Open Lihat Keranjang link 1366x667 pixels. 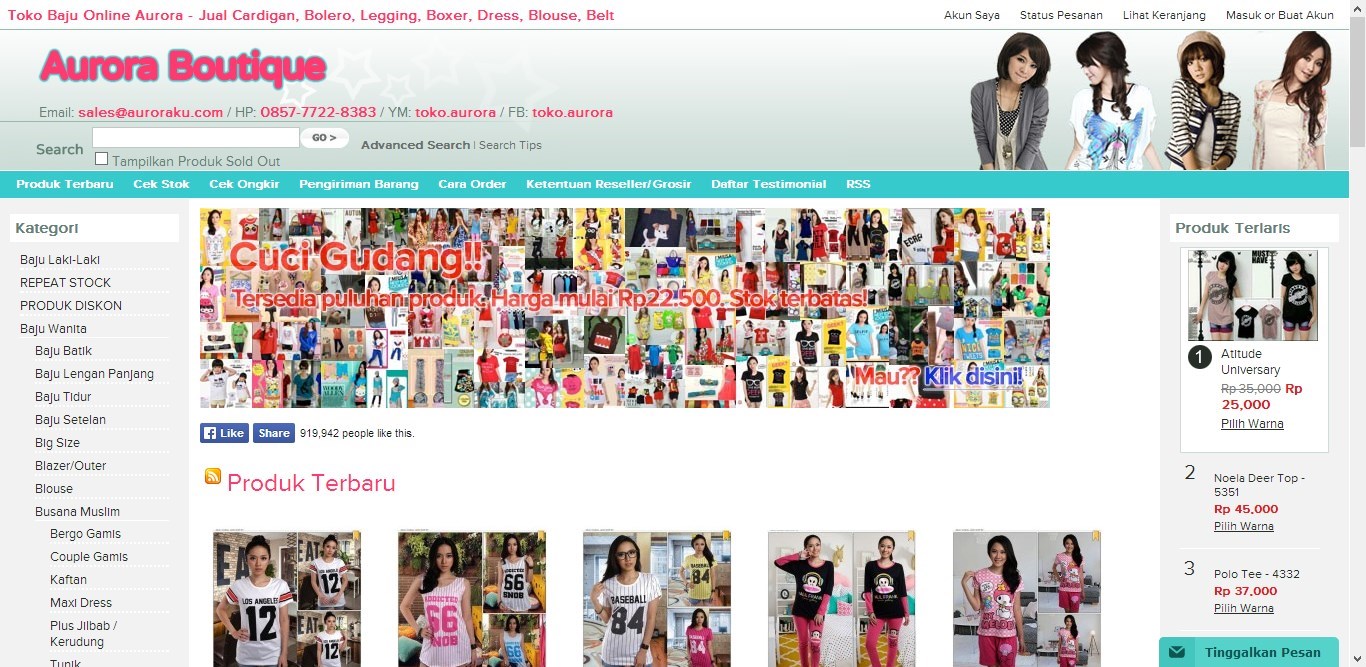pyautogui.click(x=1164, y=15)
